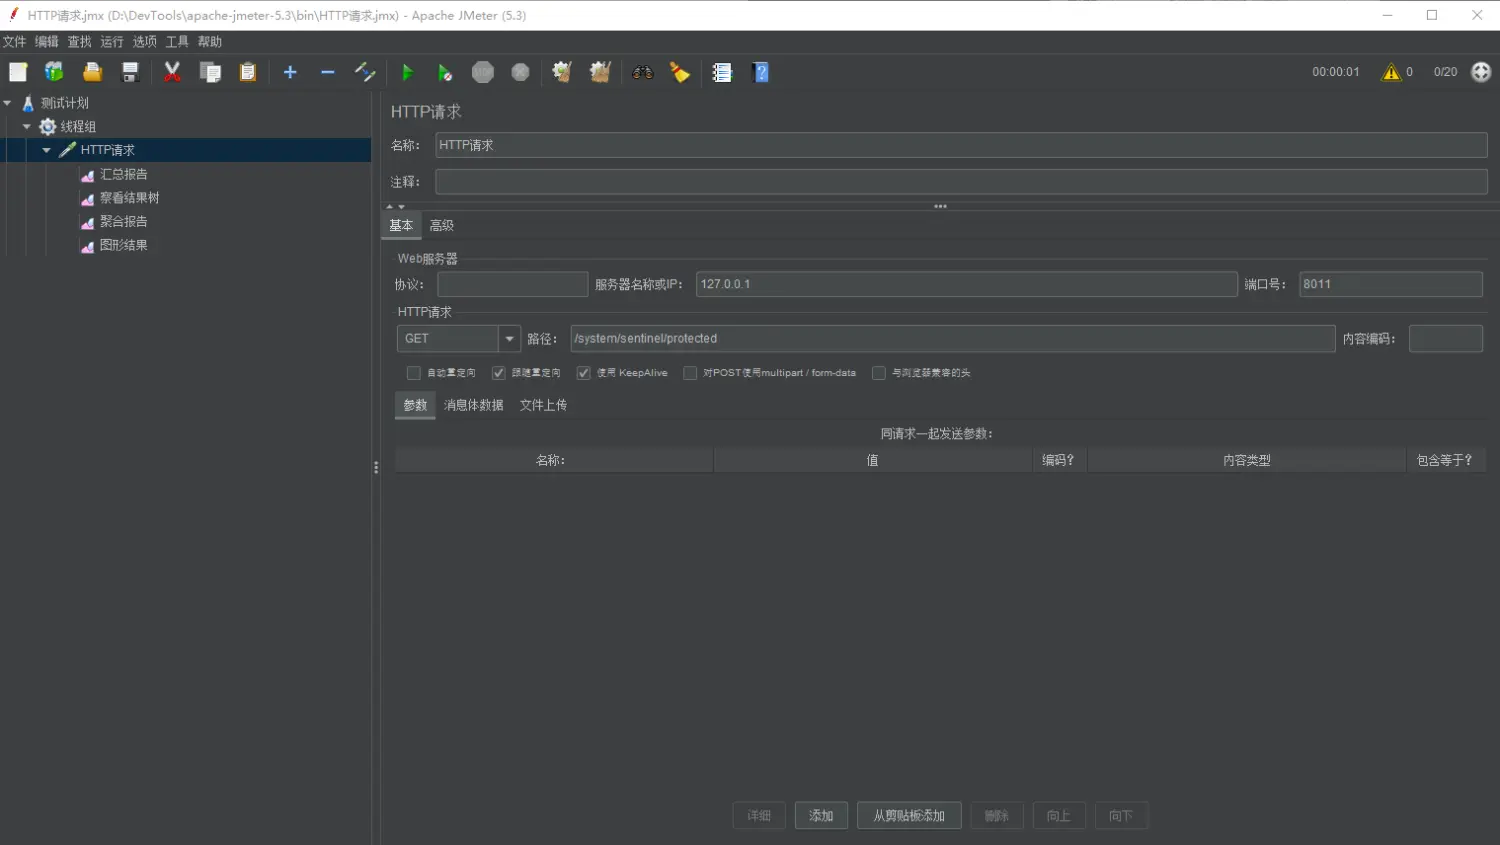Enable the 自动重定向 checkbox
The width and height of the screenshot is (1500, 845).
point(413,373)
